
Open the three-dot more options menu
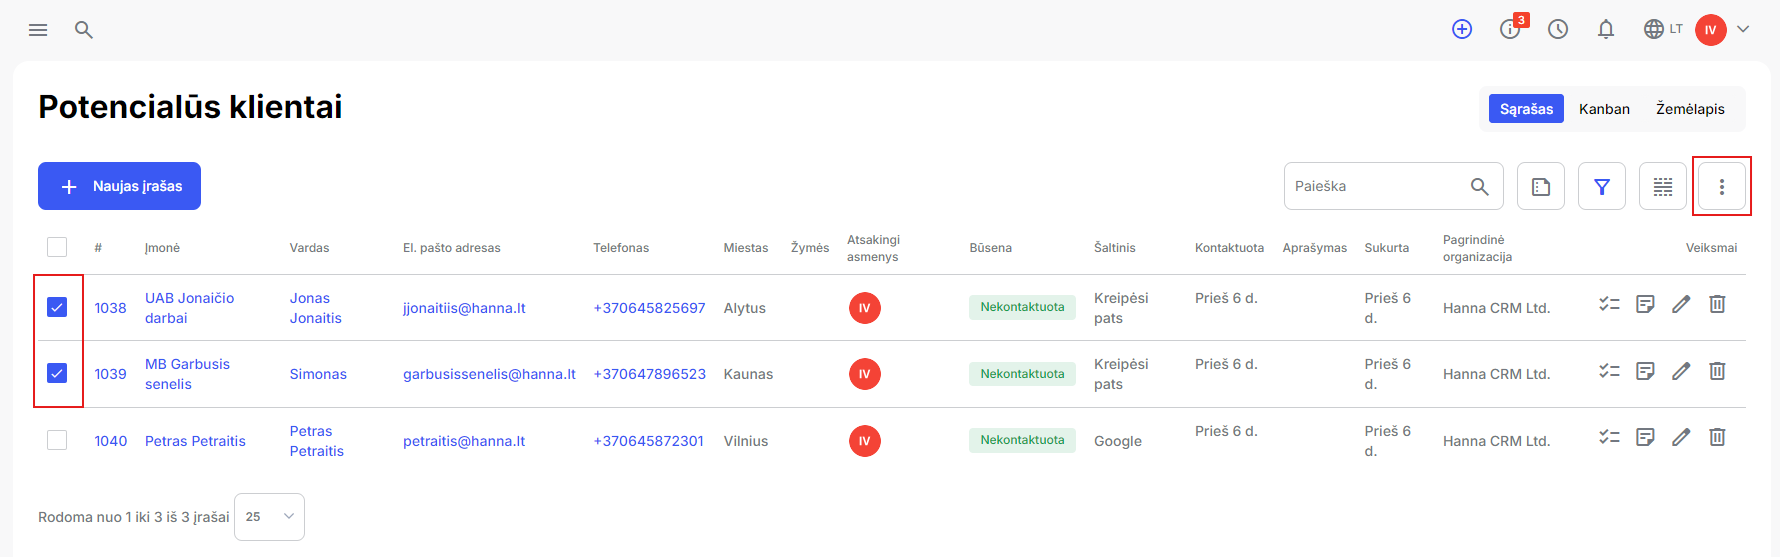[x=1721, y=186]
